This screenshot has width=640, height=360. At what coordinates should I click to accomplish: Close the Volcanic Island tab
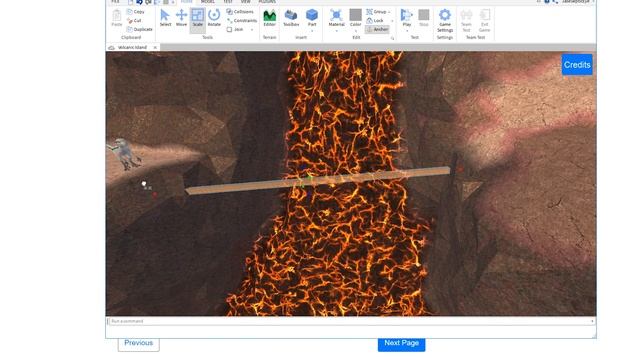pos(155,47)
